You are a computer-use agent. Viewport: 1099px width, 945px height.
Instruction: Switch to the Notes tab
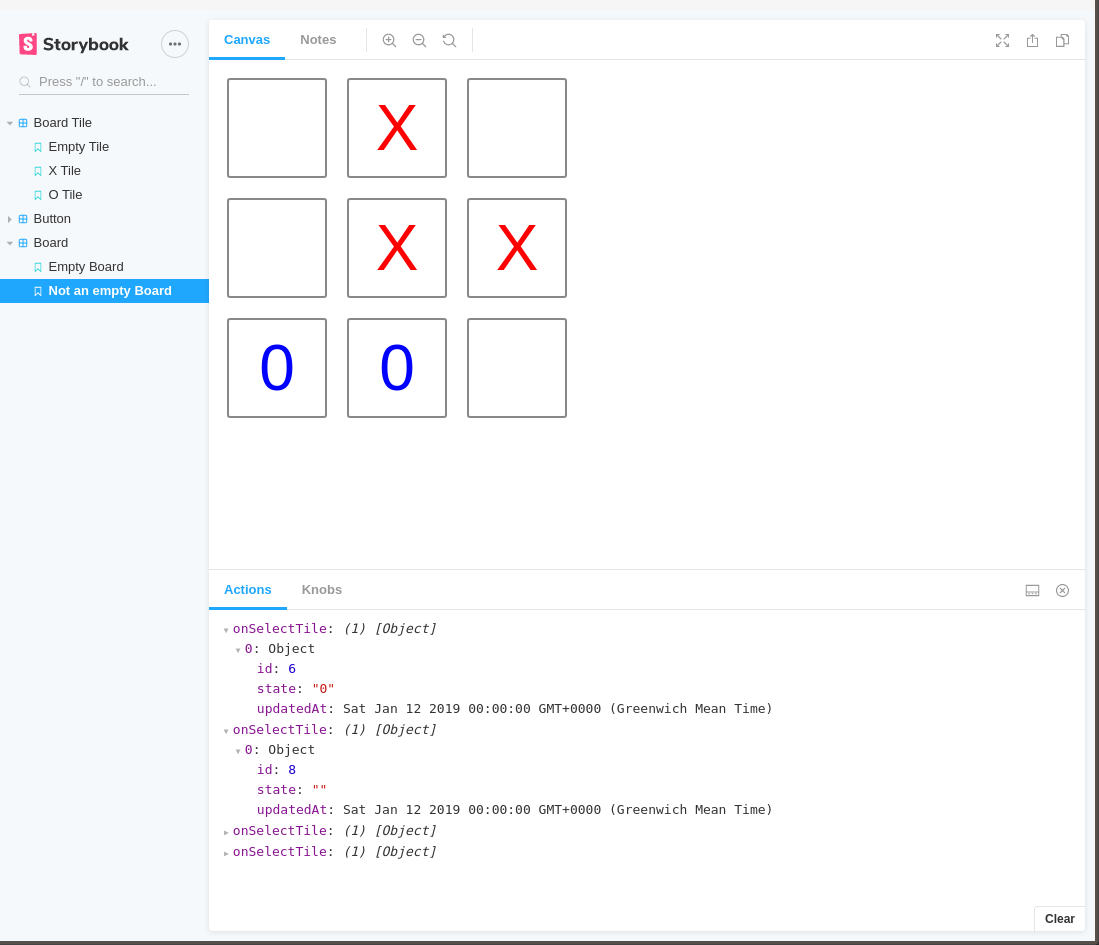(x=318, y=39)
